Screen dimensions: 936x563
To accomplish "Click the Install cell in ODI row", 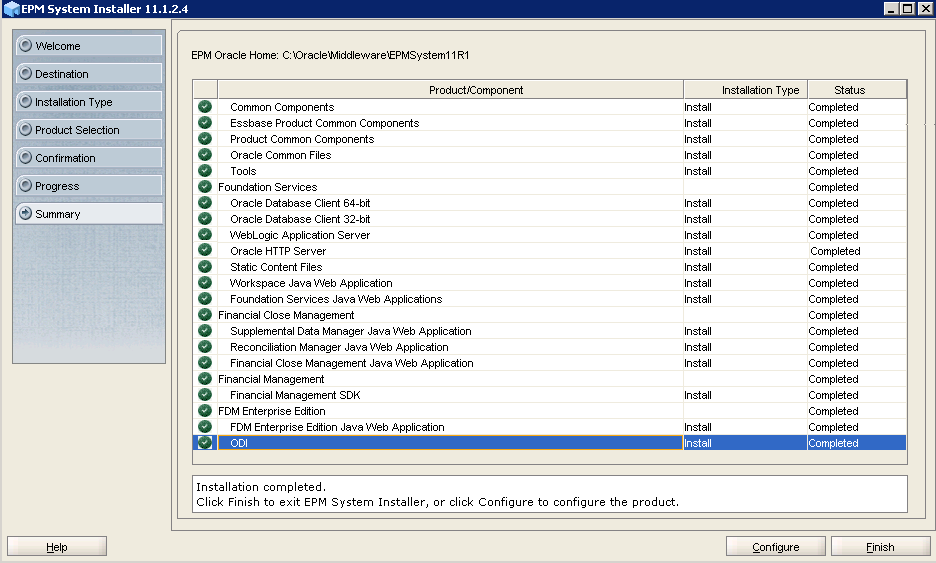I will click(x=746, y=443).
